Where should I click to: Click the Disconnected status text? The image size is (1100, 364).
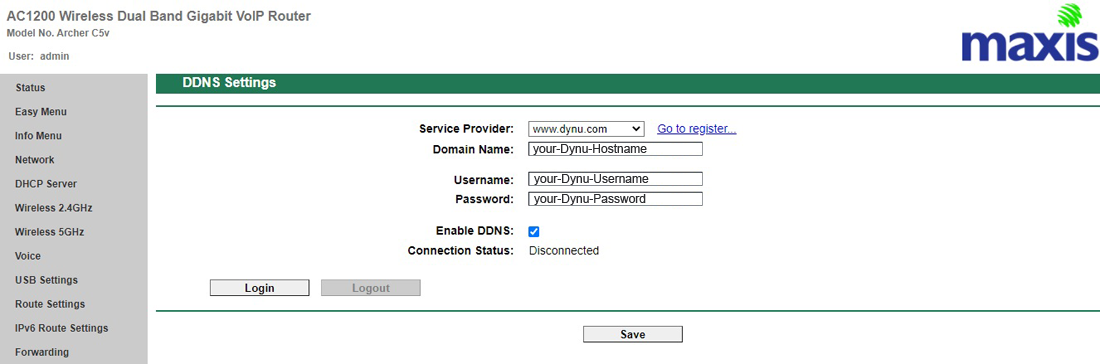564,250
